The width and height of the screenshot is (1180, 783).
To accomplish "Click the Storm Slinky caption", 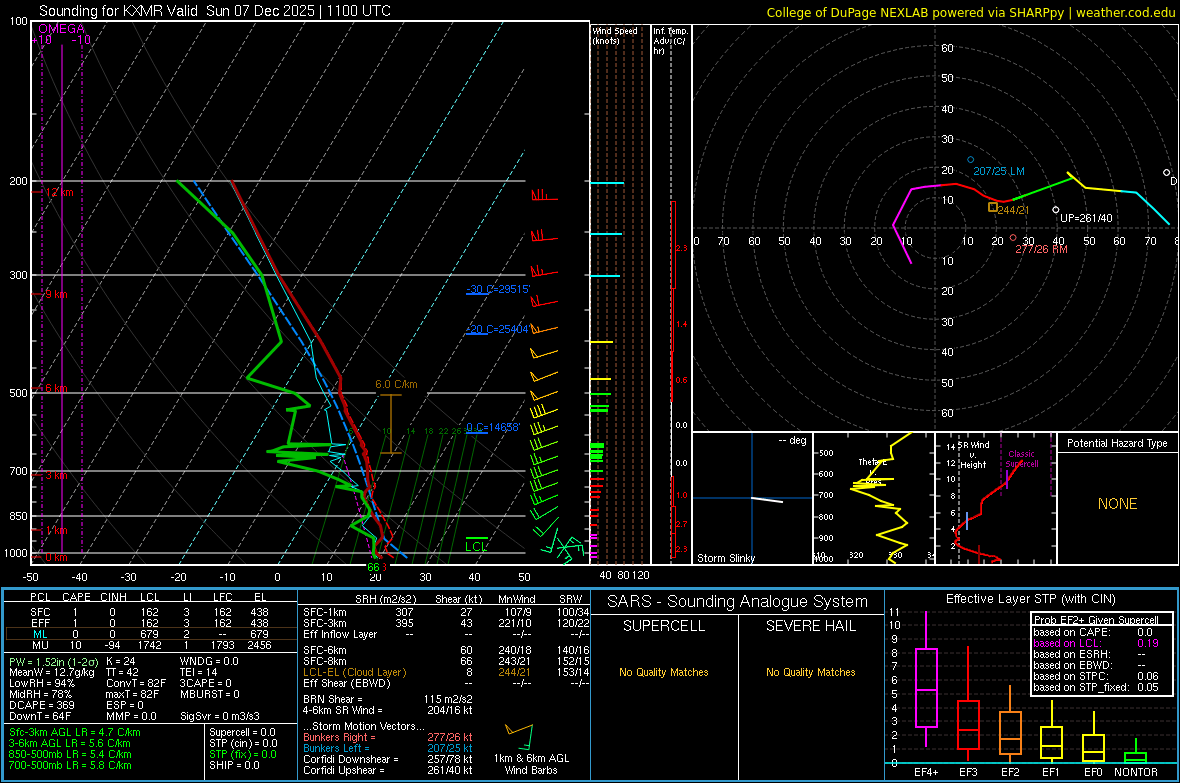I will coord(725,558).
